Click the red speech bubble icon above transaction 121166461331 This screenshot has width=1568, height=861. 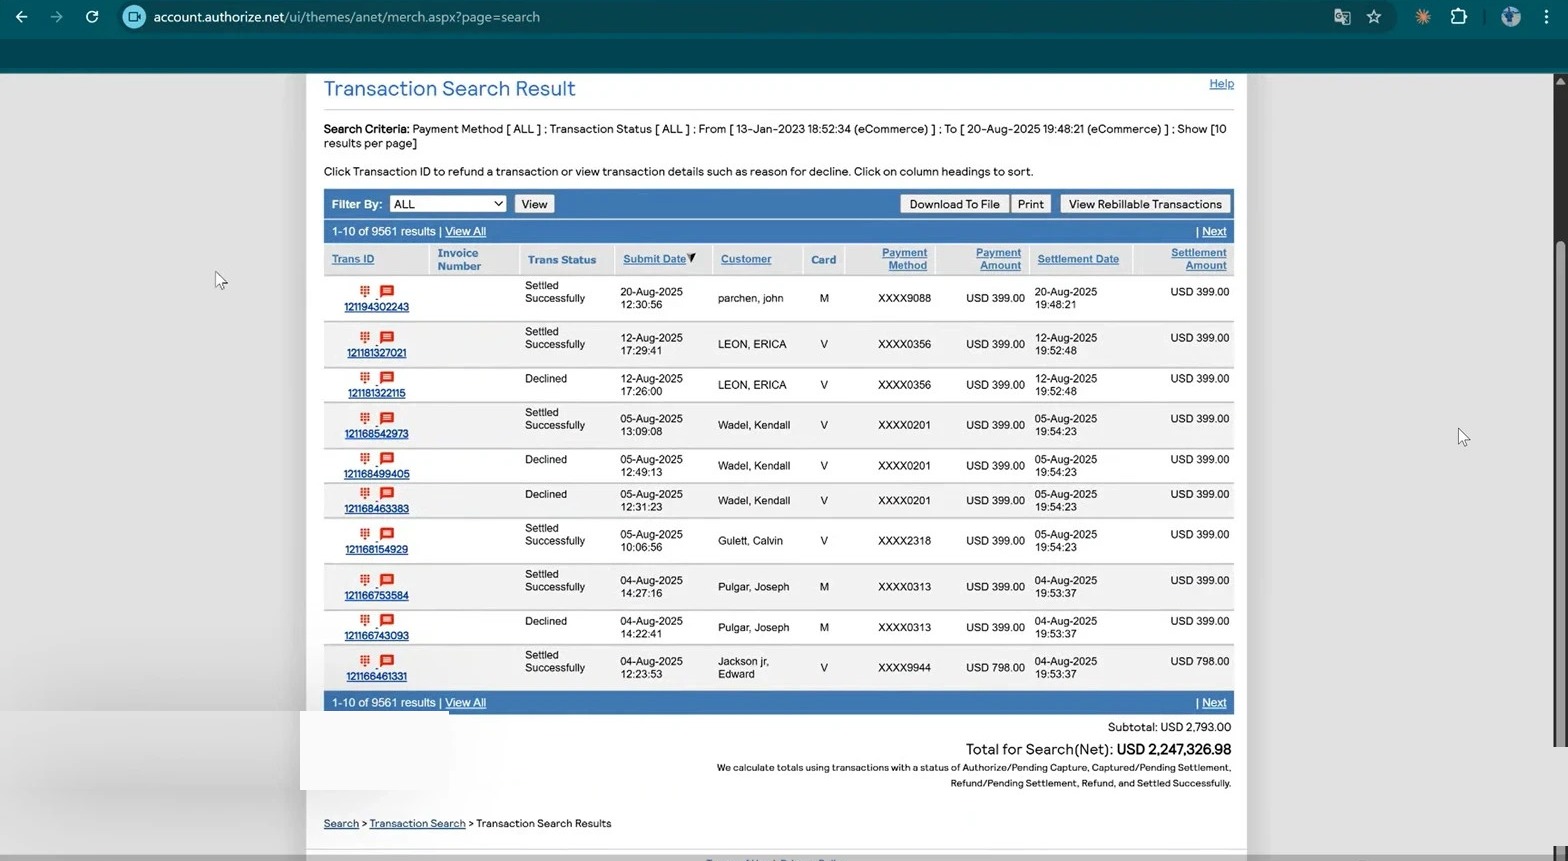click(x=387, y=660)
